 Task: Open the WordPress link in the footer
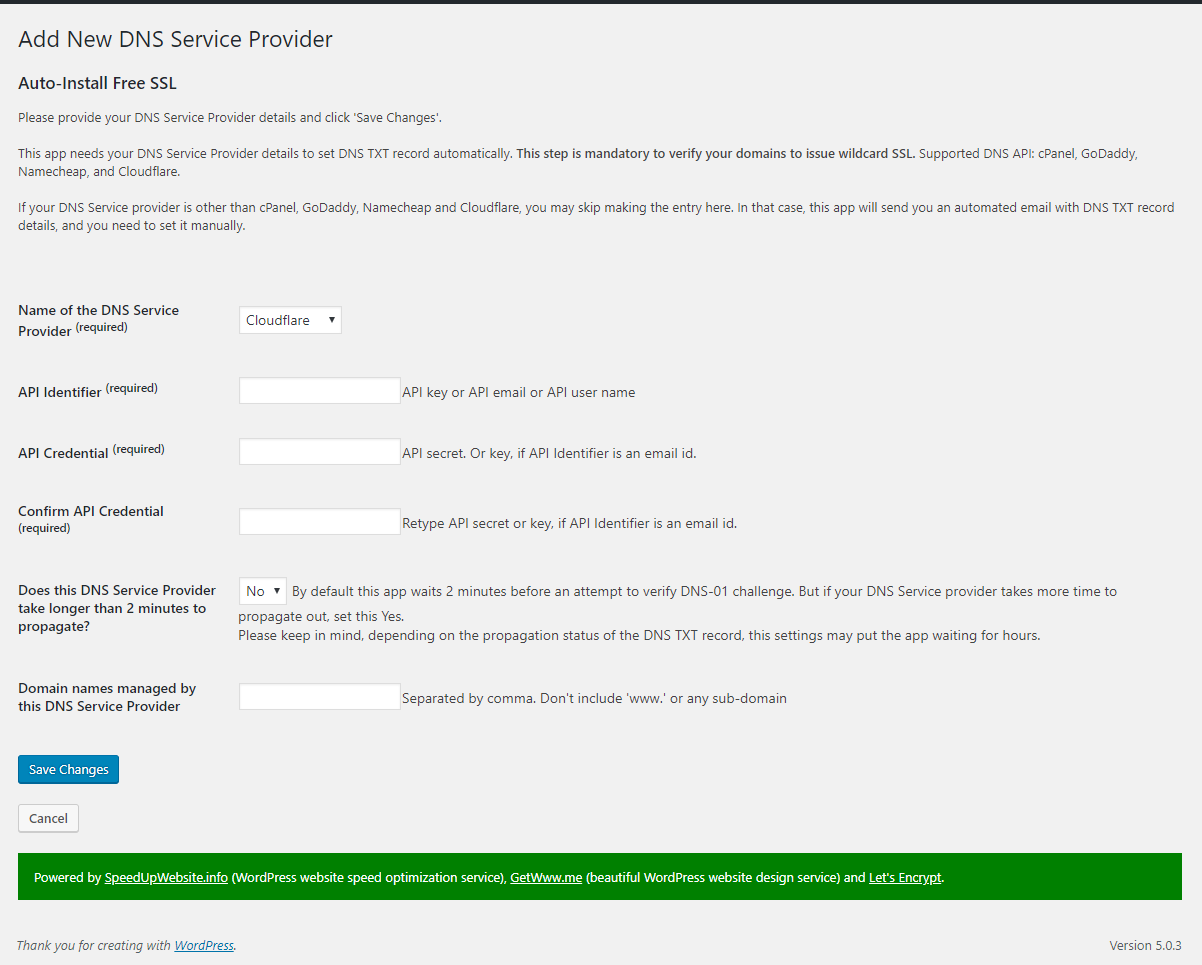204,945
